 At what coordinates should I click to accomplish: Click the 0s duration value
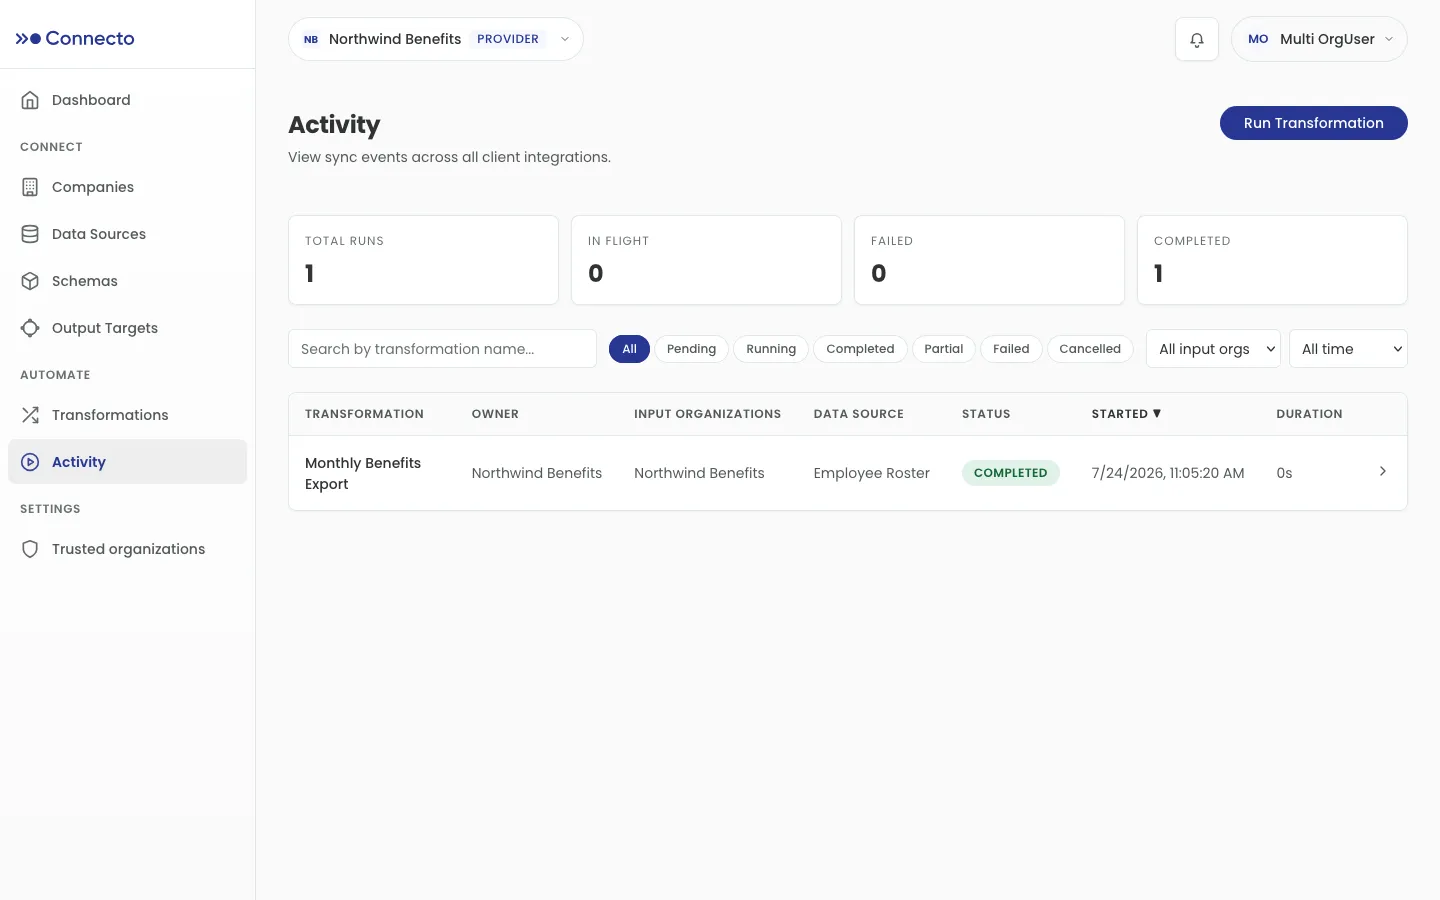pyautogui.click(x=1284, y=473)
